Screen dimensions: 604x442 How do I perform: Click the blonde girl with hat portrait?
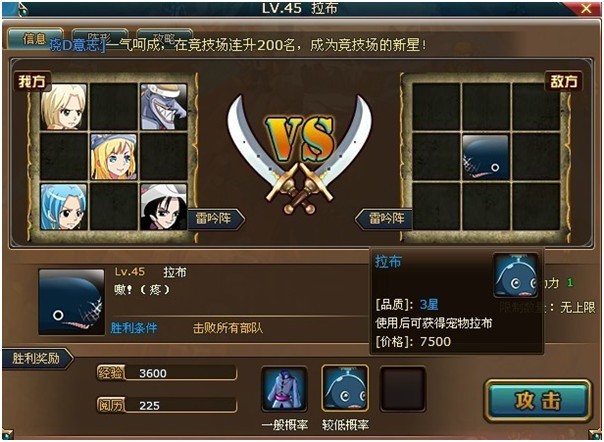click(x=114, y=157)
